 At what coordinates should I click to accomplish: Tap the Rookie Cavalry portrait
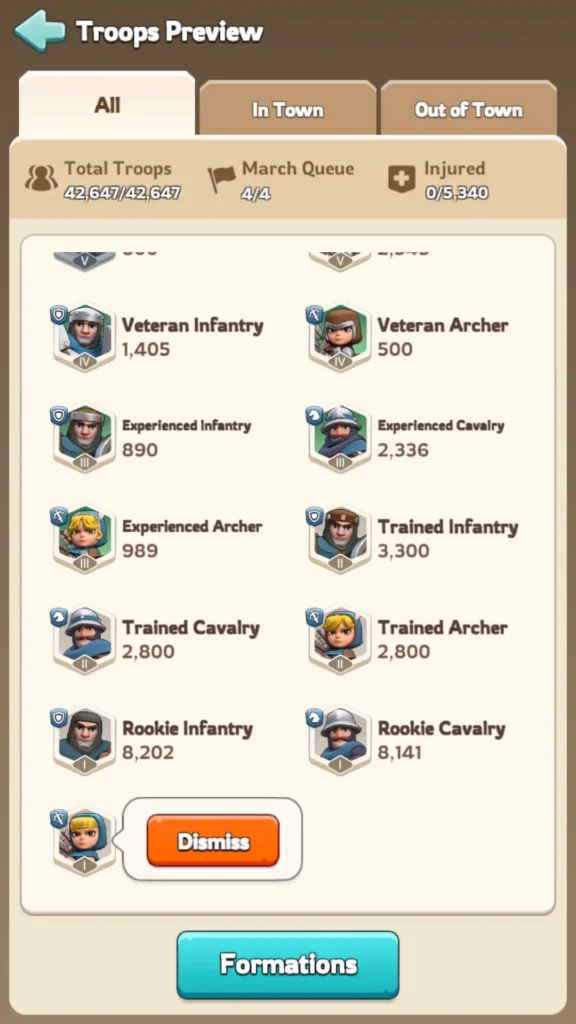click(x=339, y=741)
